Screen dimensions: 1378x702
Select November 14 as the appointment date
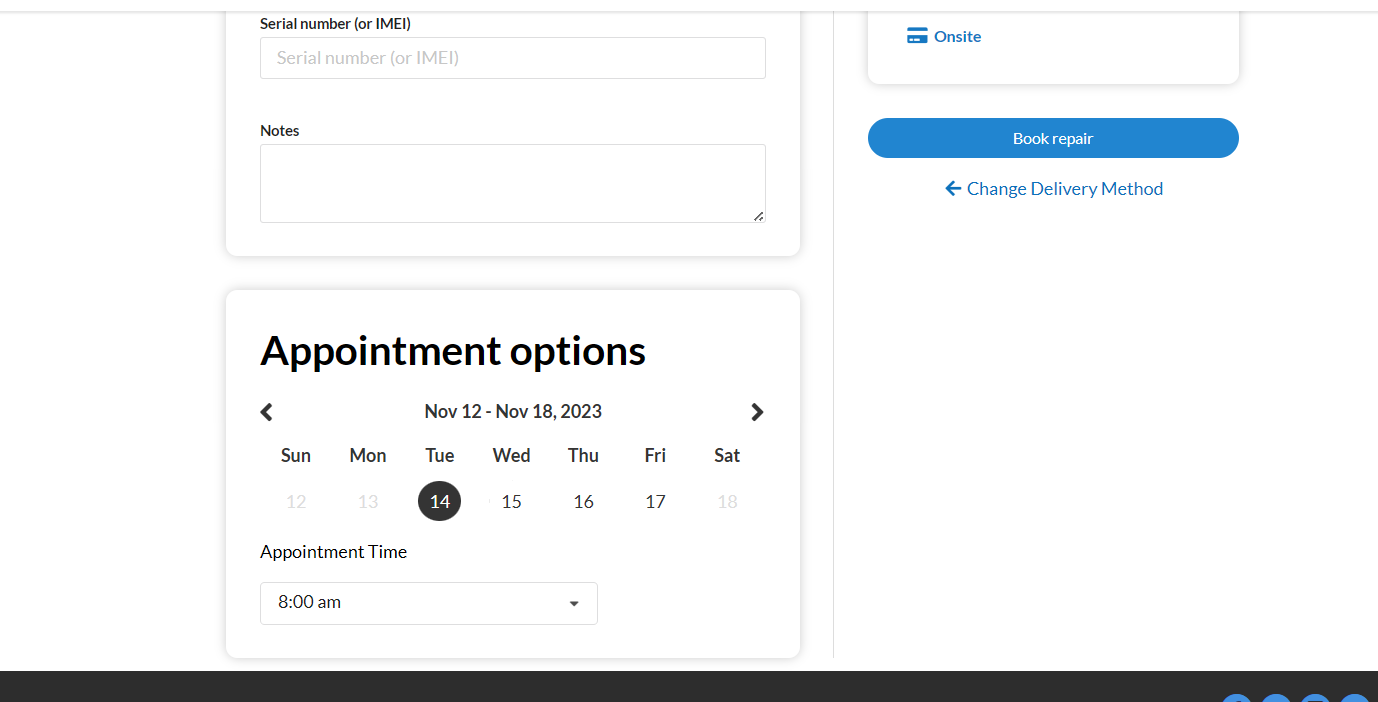point(440,501)
